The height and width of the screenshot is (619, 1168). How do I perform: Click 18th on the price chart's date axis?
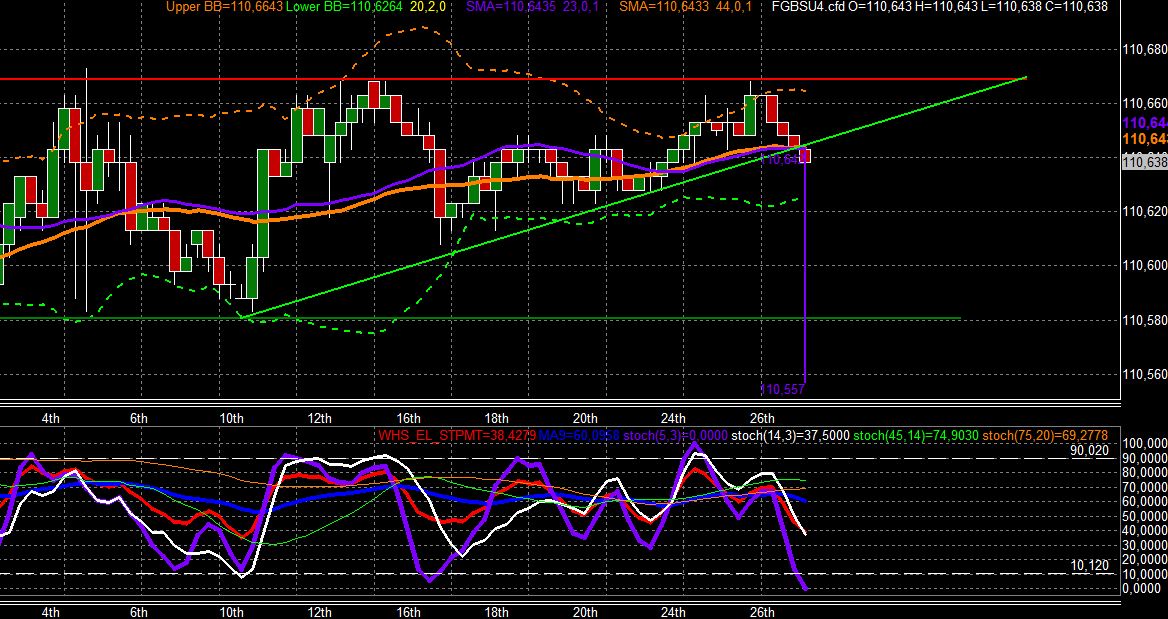click(x=496, y=417)
